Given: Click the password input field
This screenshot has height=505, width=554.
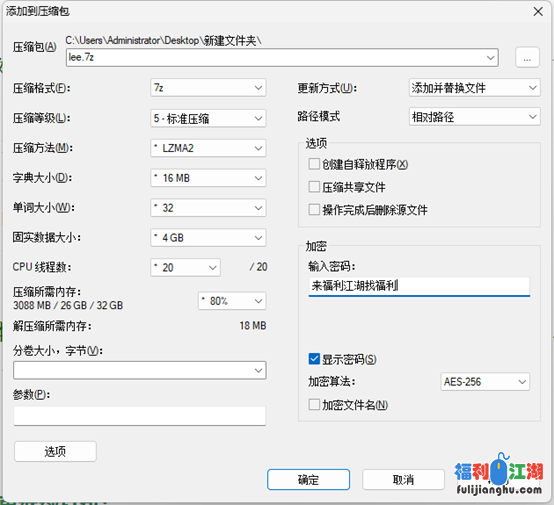Looking at the screenshot, I should [x=419, y=286].
